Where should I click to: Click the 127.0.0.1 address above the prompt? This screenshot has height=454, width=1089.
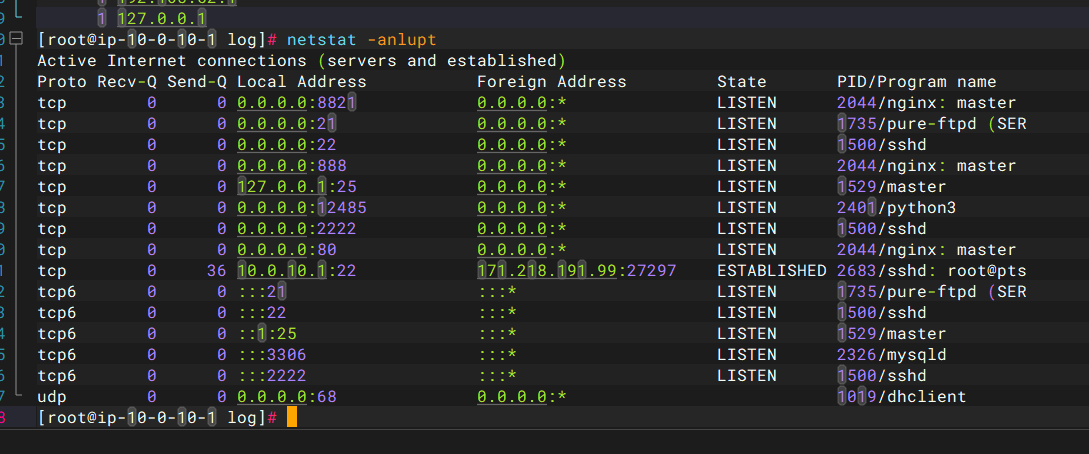tap(162, 18)
